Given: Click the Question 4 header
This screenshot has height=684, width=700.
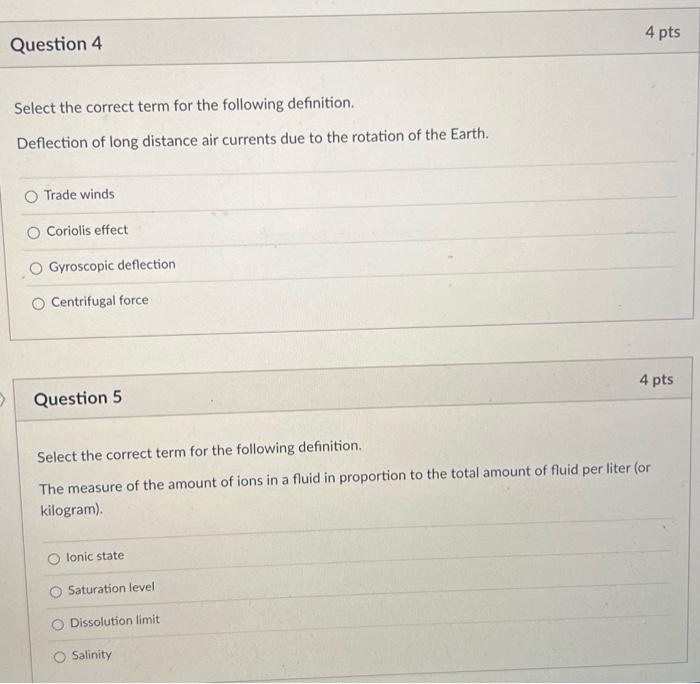Looking at the screenshot, I should tap(56, 44).
